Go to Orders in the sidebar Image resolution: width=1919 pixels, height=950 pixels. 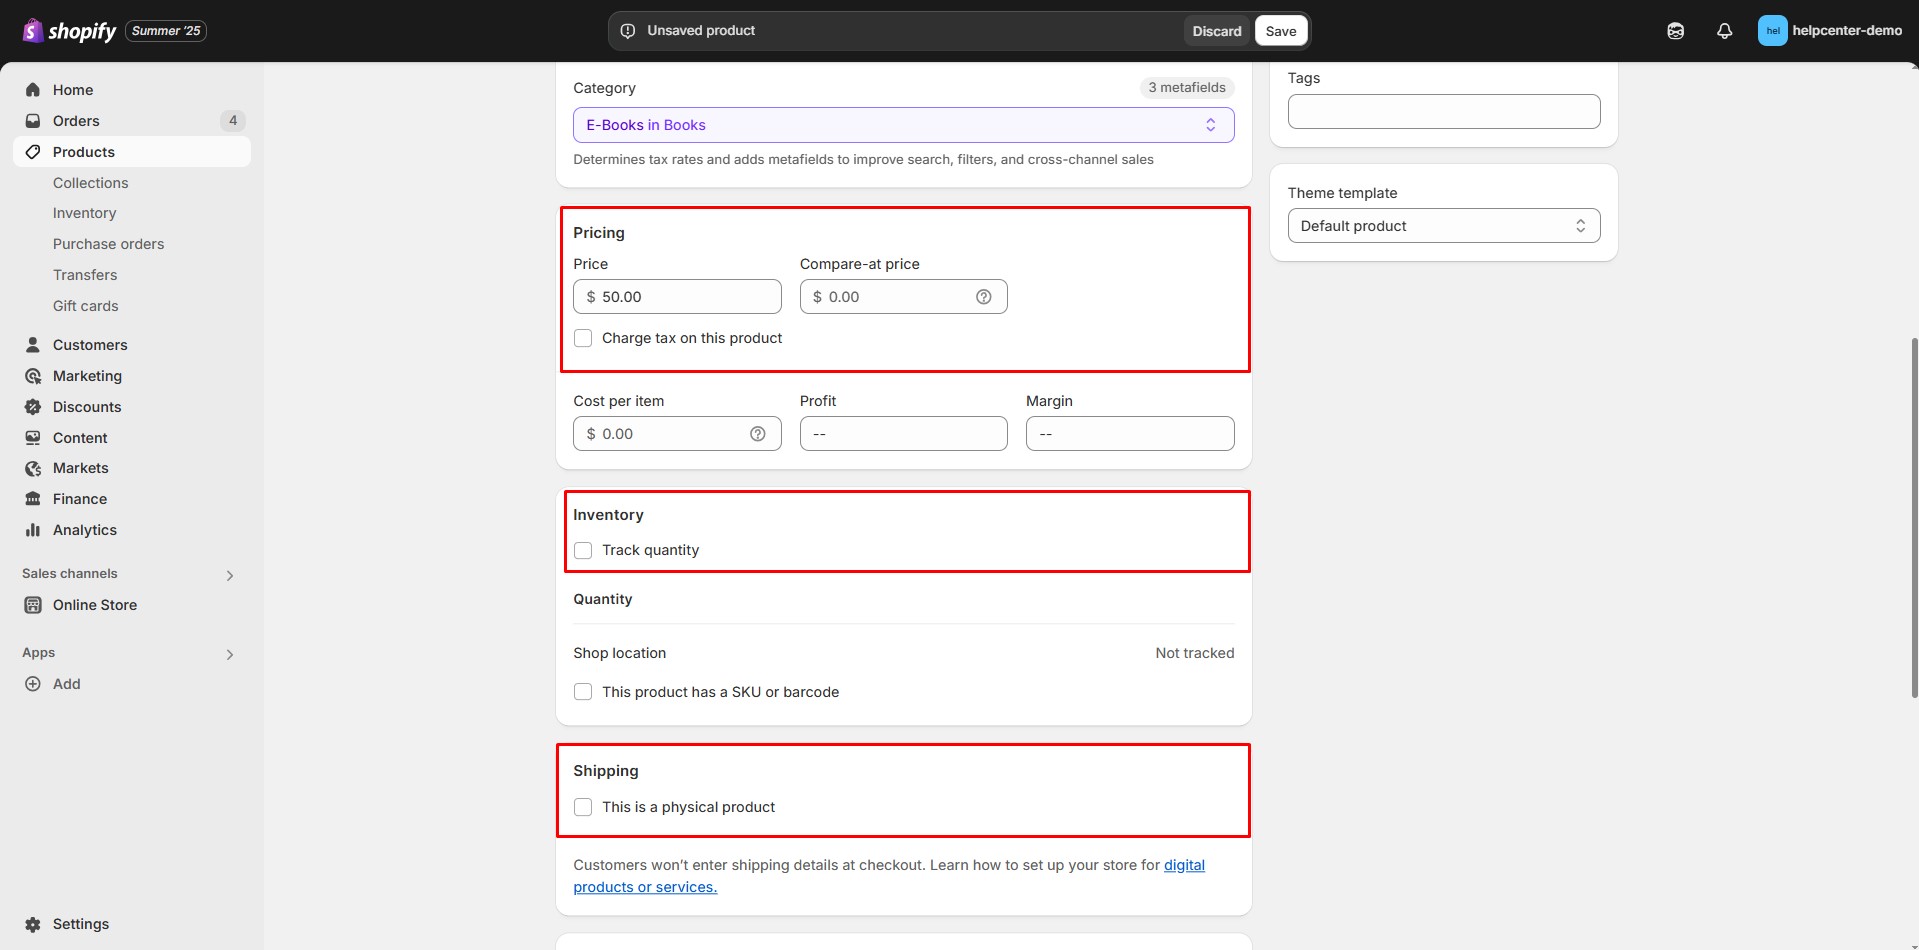76,121
